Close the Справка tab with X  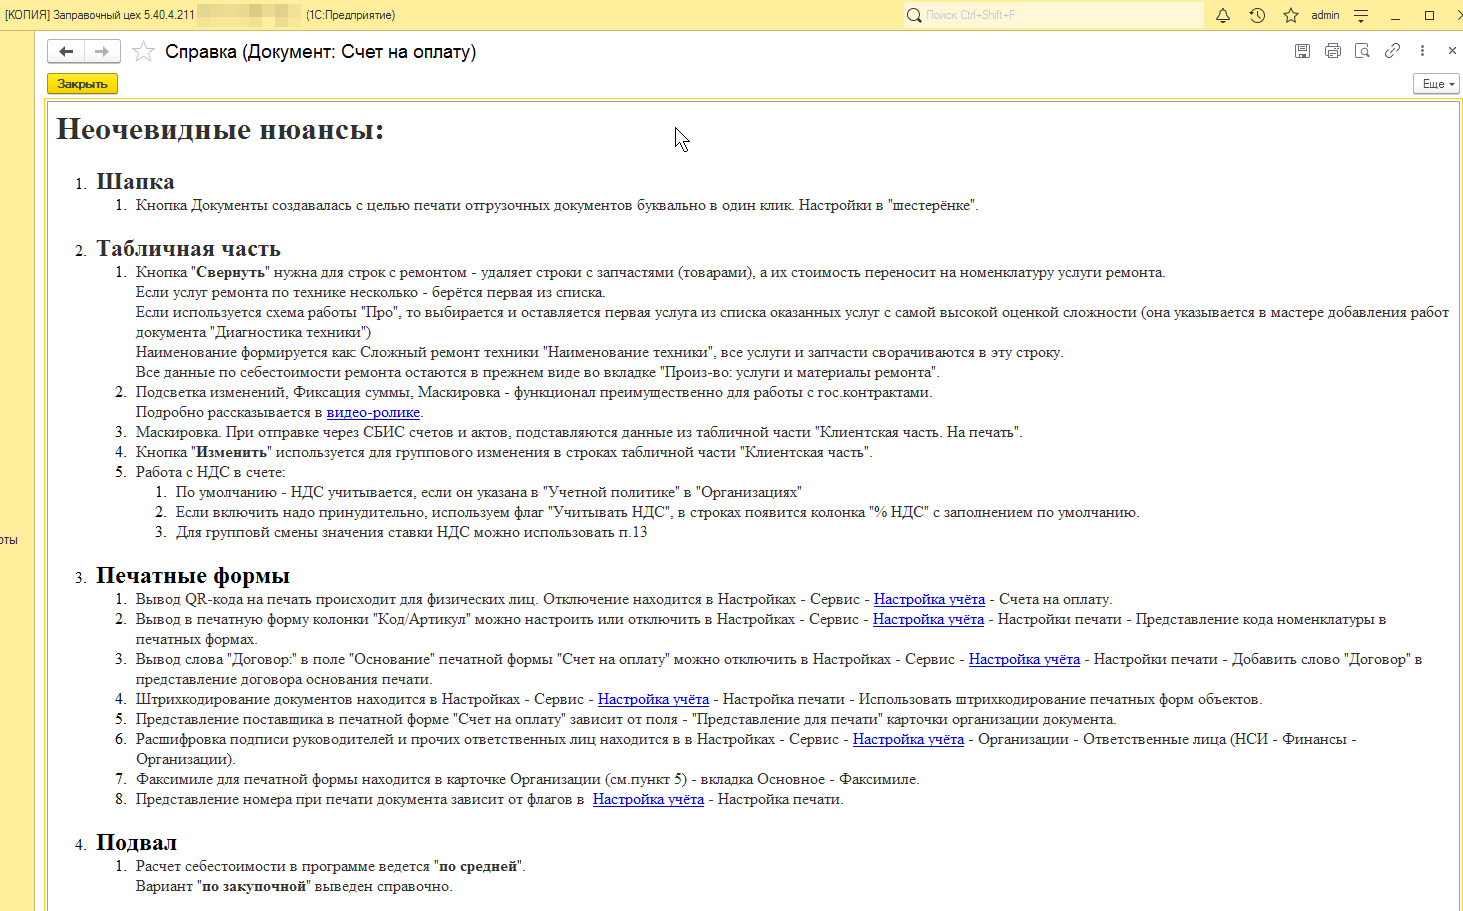(1452, 51)
